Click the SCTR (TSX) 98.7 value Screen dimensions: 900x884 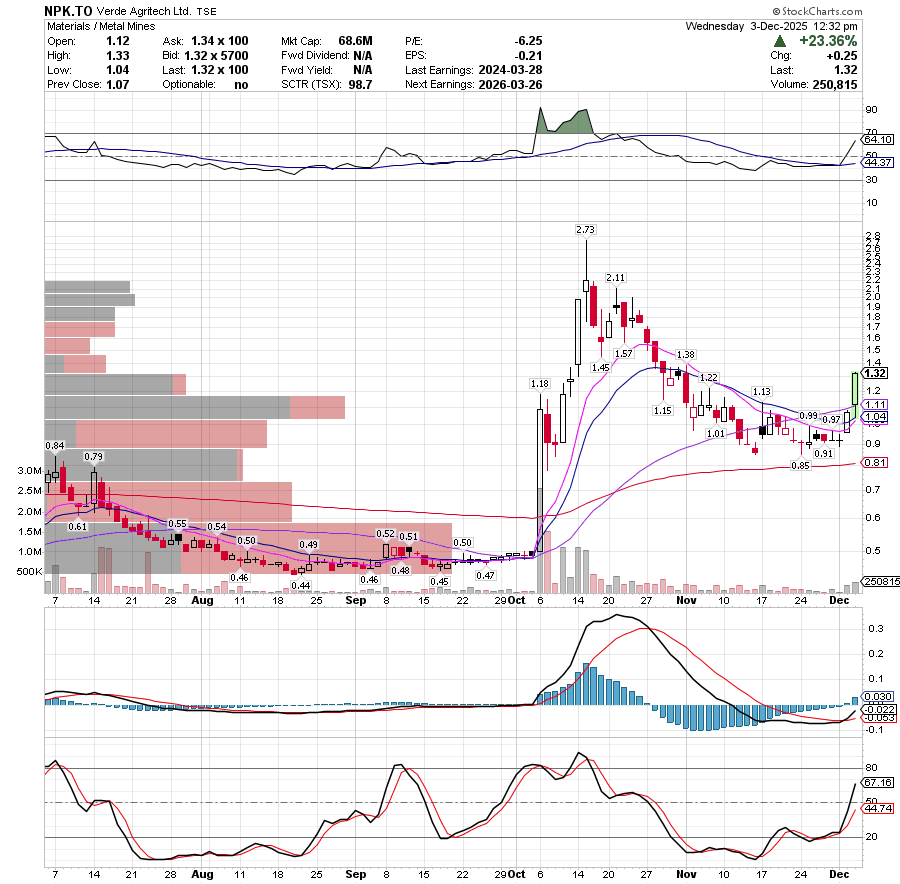click(x=360, y=84)
